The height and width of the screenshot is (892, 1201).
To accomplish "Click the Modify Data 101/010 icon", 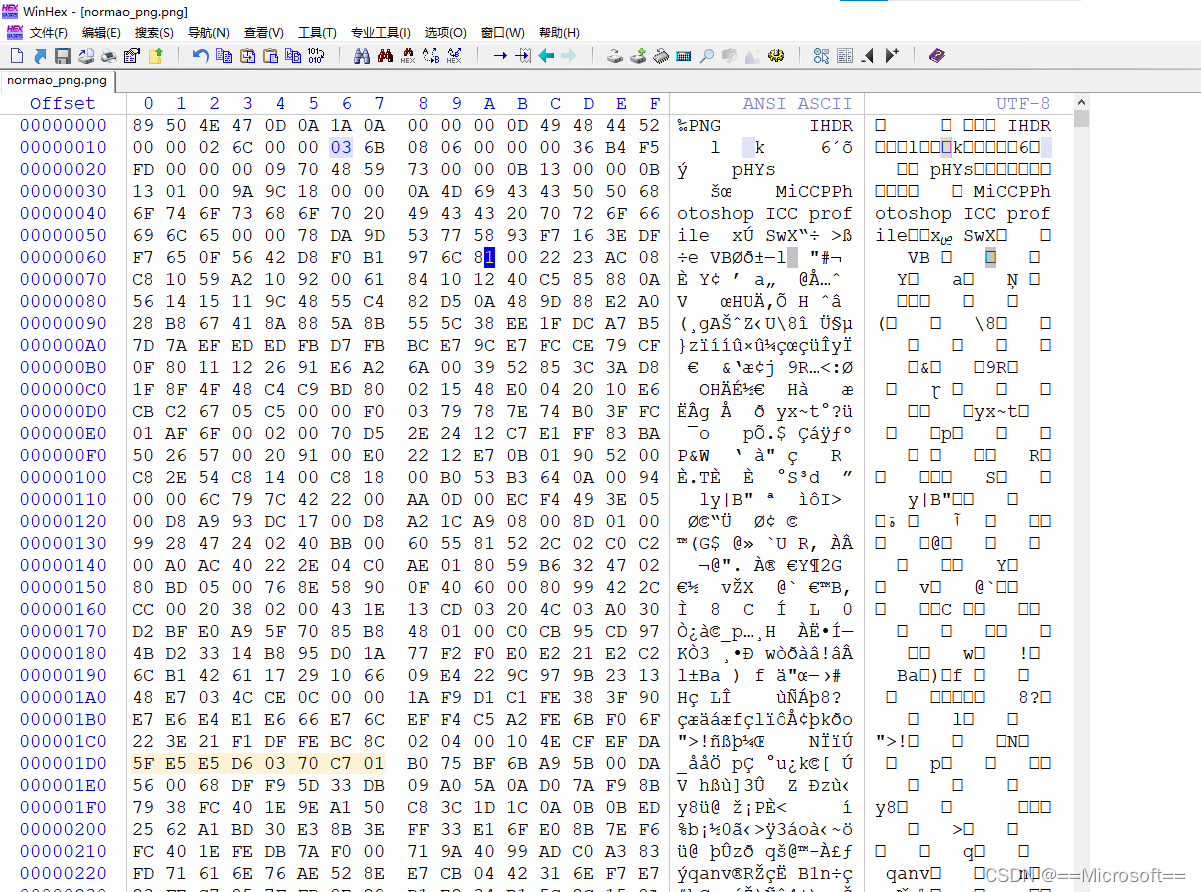I will click(316, 56).
